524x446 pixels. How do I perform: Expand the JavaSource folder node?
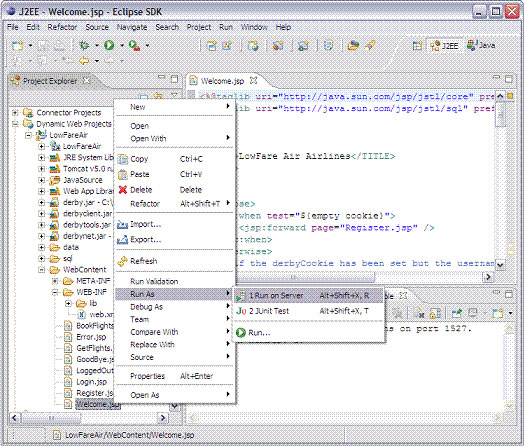click(41, 180)
